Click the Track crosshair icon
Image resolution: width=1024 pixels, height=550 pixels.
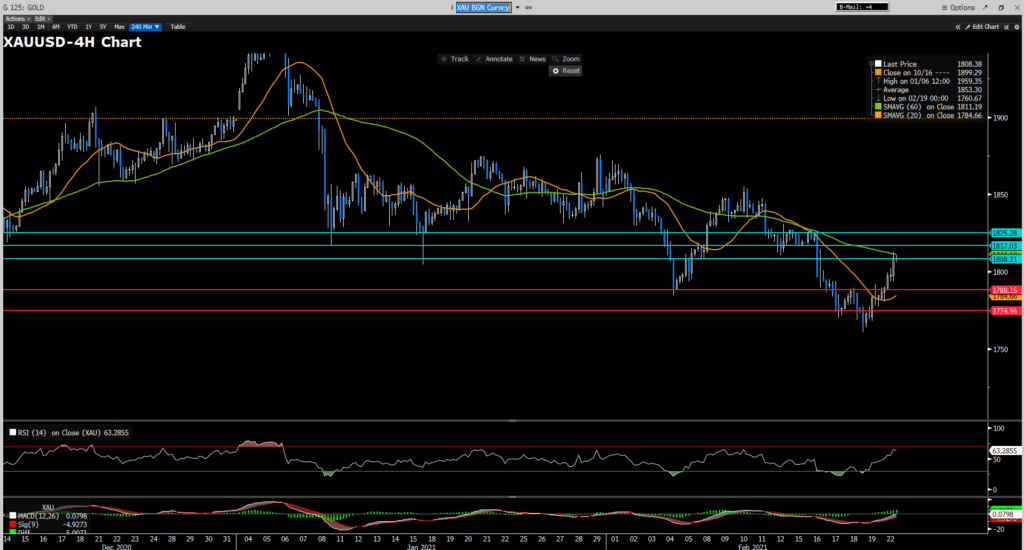point(443,59)
